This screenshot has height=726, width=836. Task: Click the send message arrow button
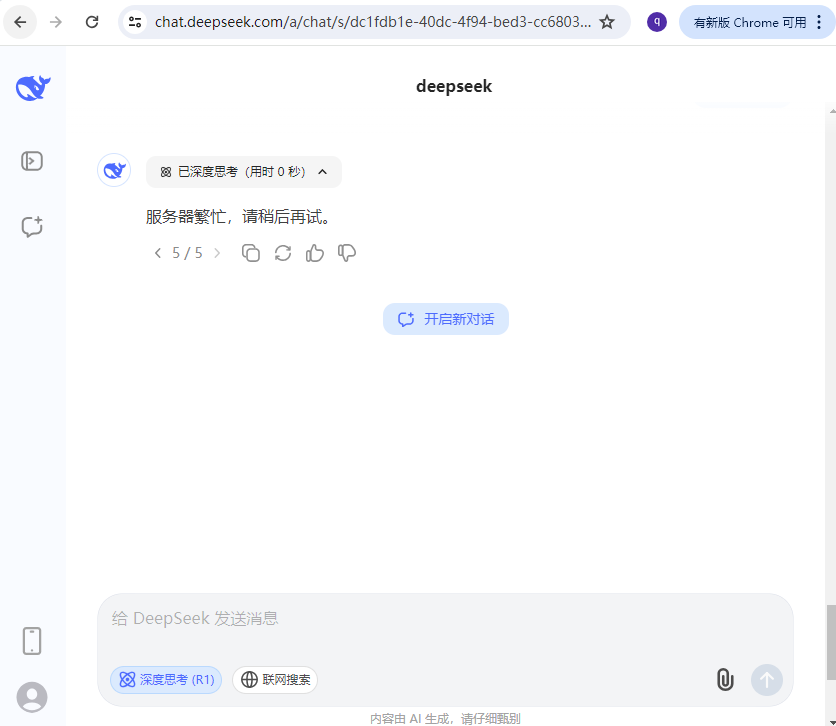(767, 680)
